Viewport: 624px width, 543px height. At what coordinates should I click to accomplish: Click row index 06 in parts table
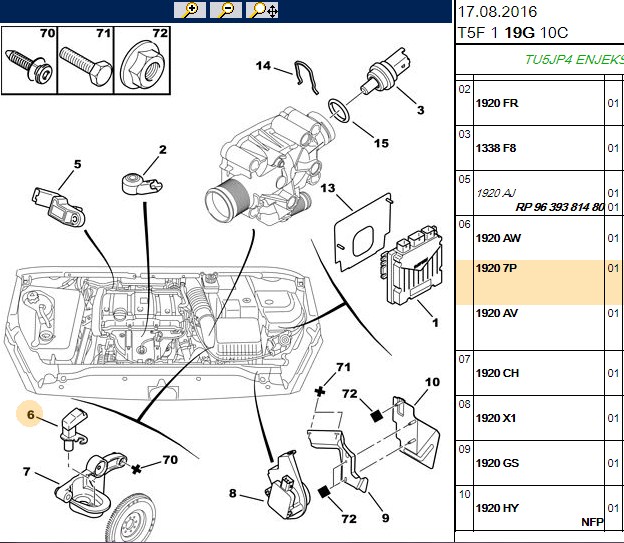click(464, 224)
